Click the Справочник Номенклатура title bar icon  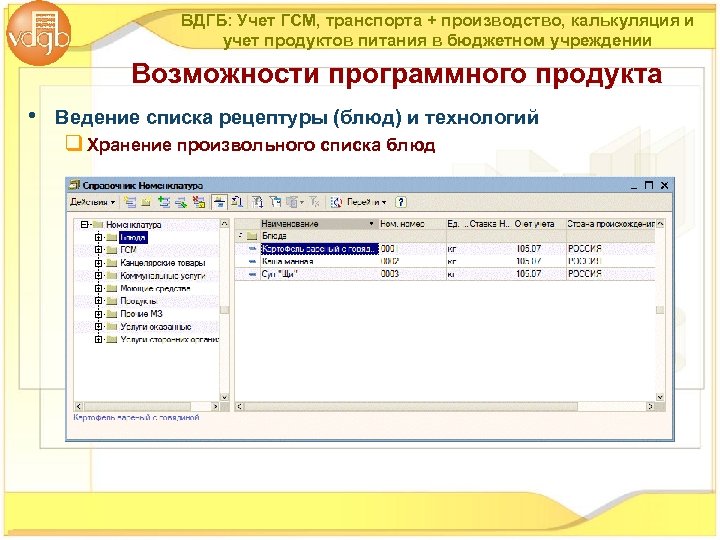[74, 186]
